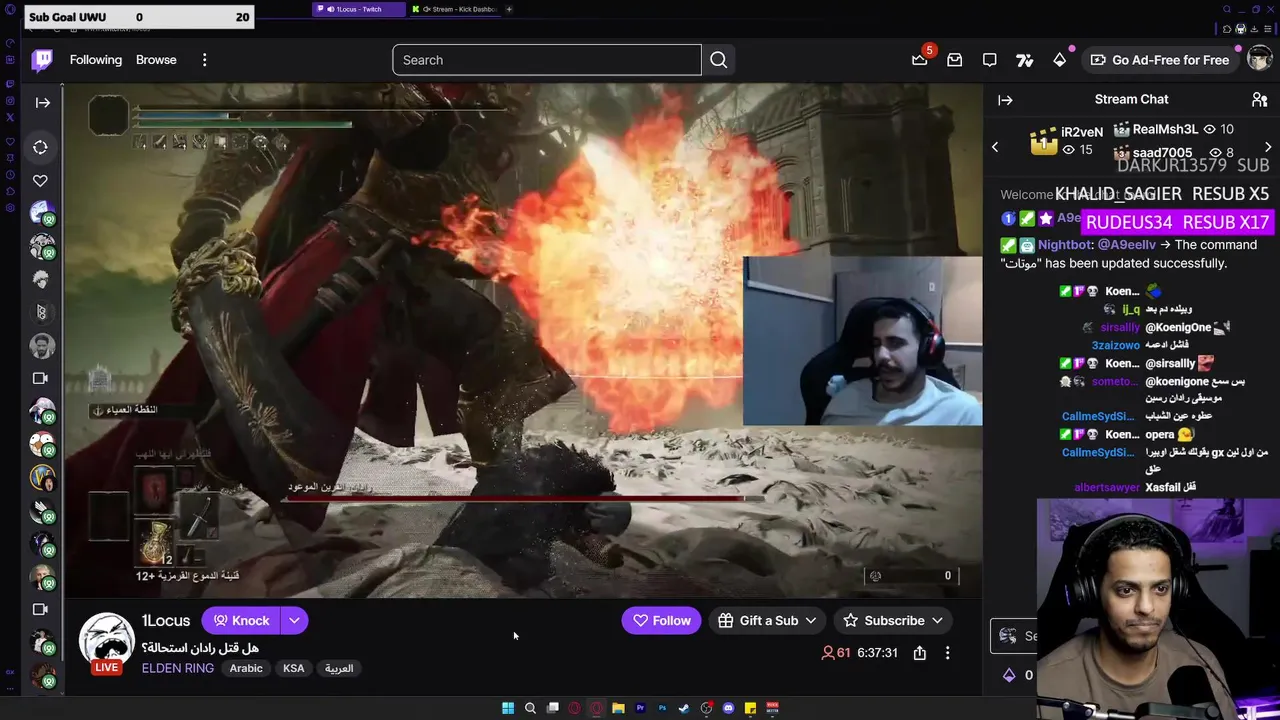This screenshot has width=1280, height=720.
Task: Click the RealMsh3L leaderboard name
Action: [x=1165, y=129]
